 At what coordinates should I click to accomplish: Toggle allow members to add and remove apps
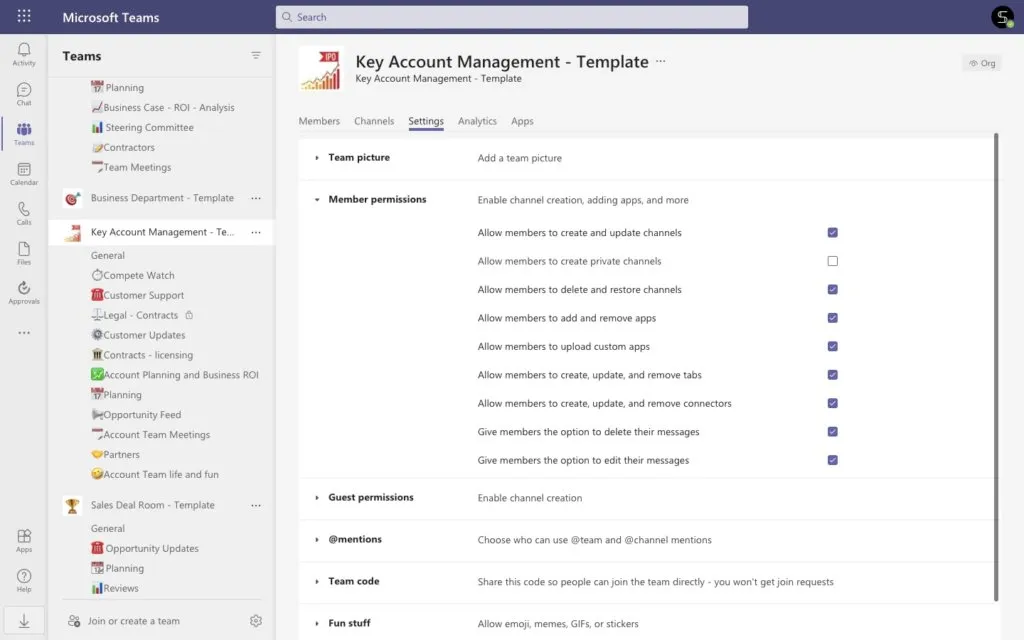[x=833, y=318]
